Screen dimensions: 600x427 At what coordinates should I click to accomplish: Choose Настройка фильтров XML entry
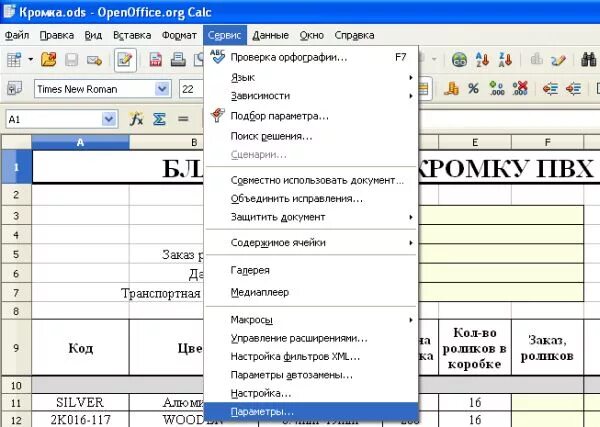pos(311,357)
